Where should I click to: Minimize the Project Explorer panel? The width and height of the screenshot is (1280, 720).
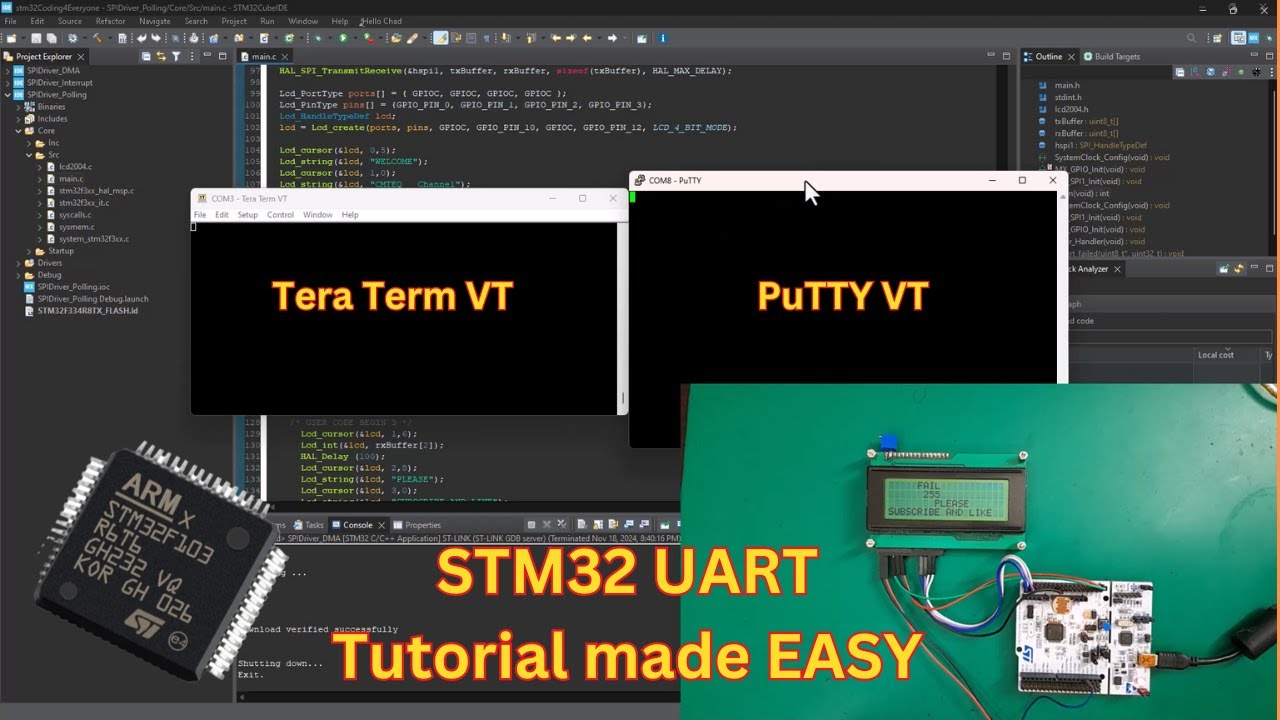207,55
